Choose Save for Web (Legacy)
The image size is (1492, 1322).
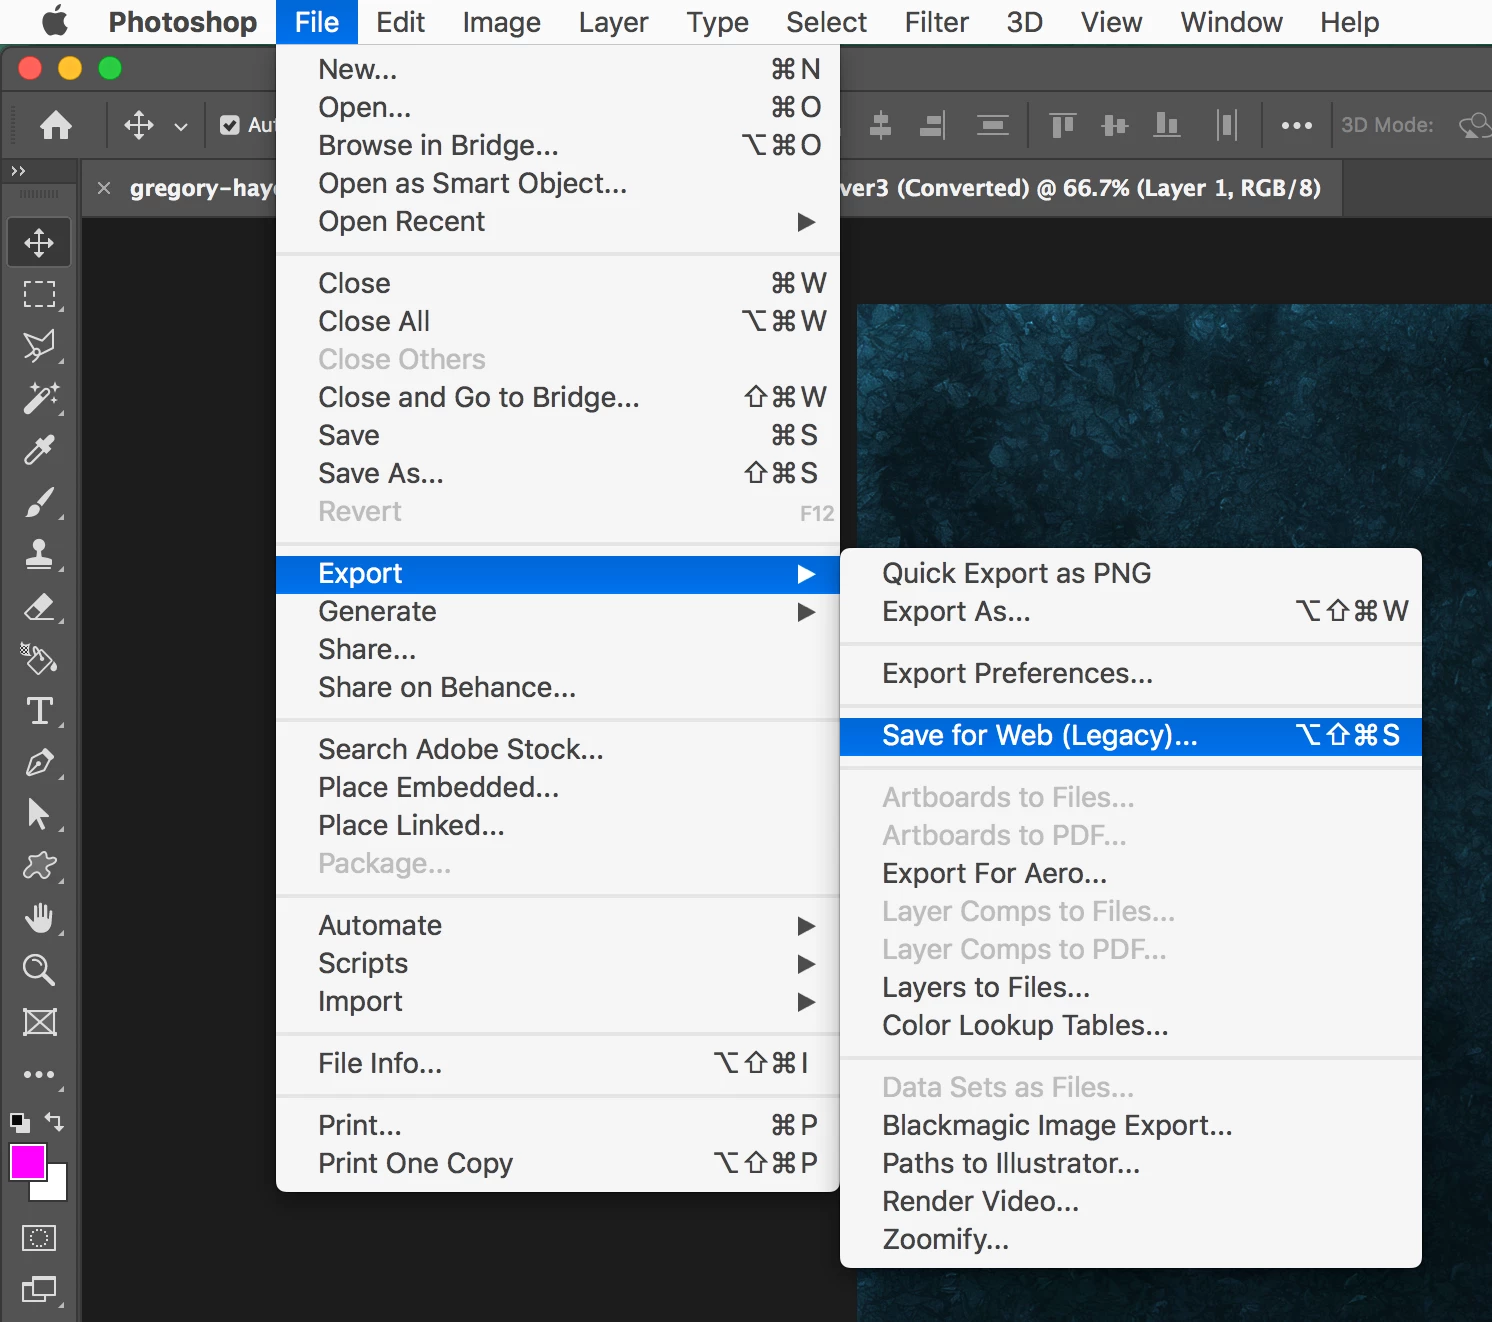1131,736
